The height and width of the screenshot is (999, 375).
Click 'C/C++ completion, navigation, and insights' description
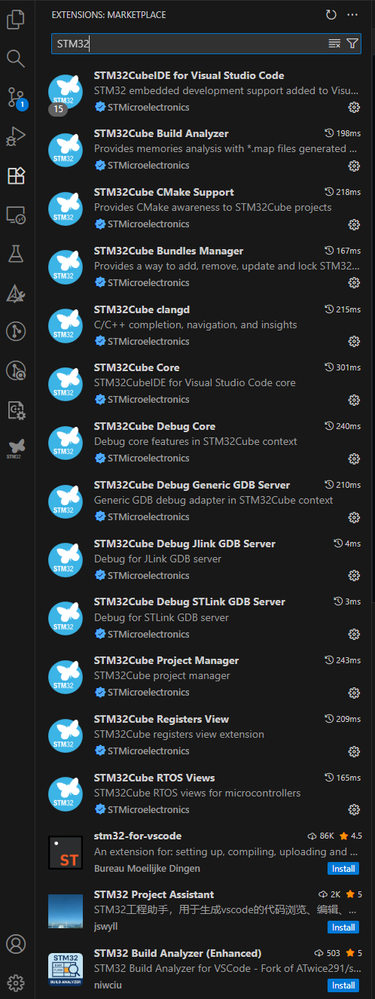(x=195, y=325)
